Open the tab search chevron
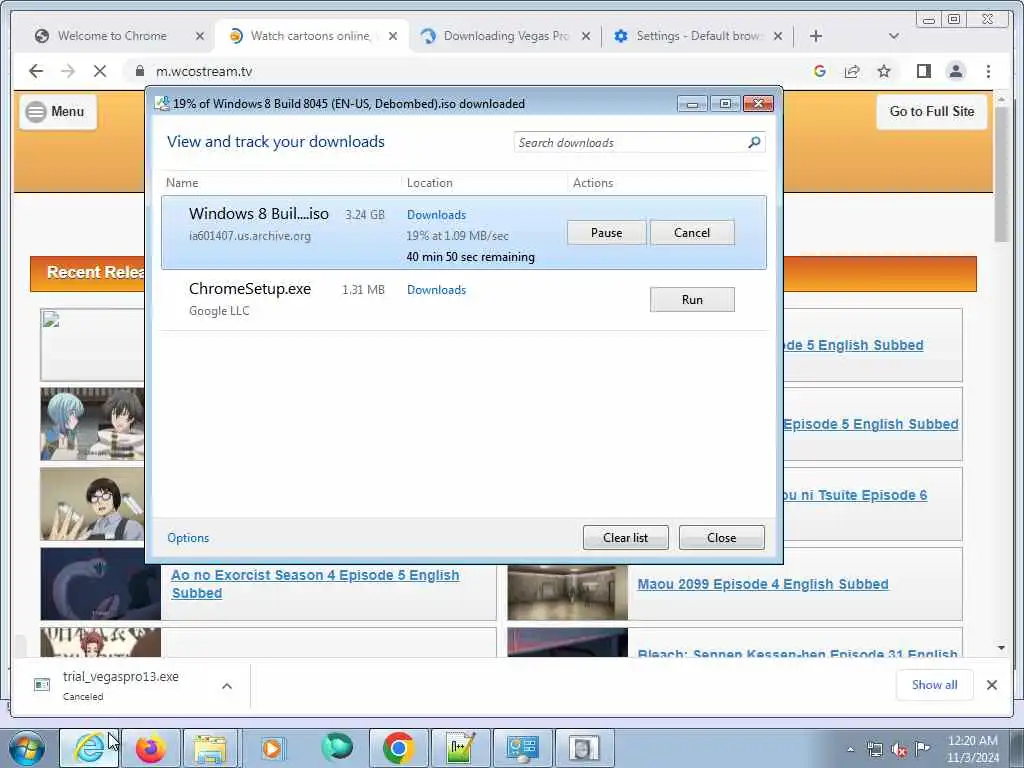 [x=893, y=36]
